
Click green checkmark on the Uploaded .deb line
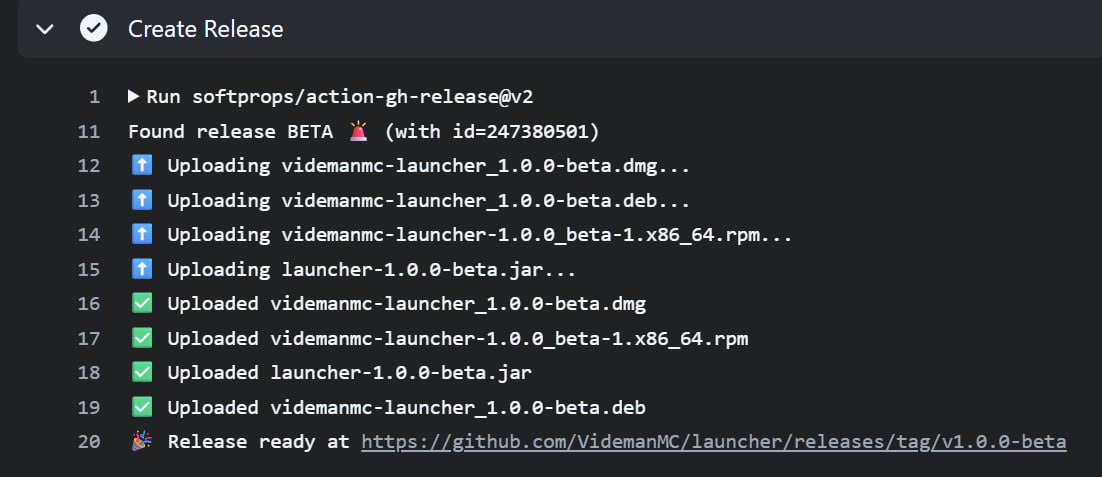pos(142,407)
